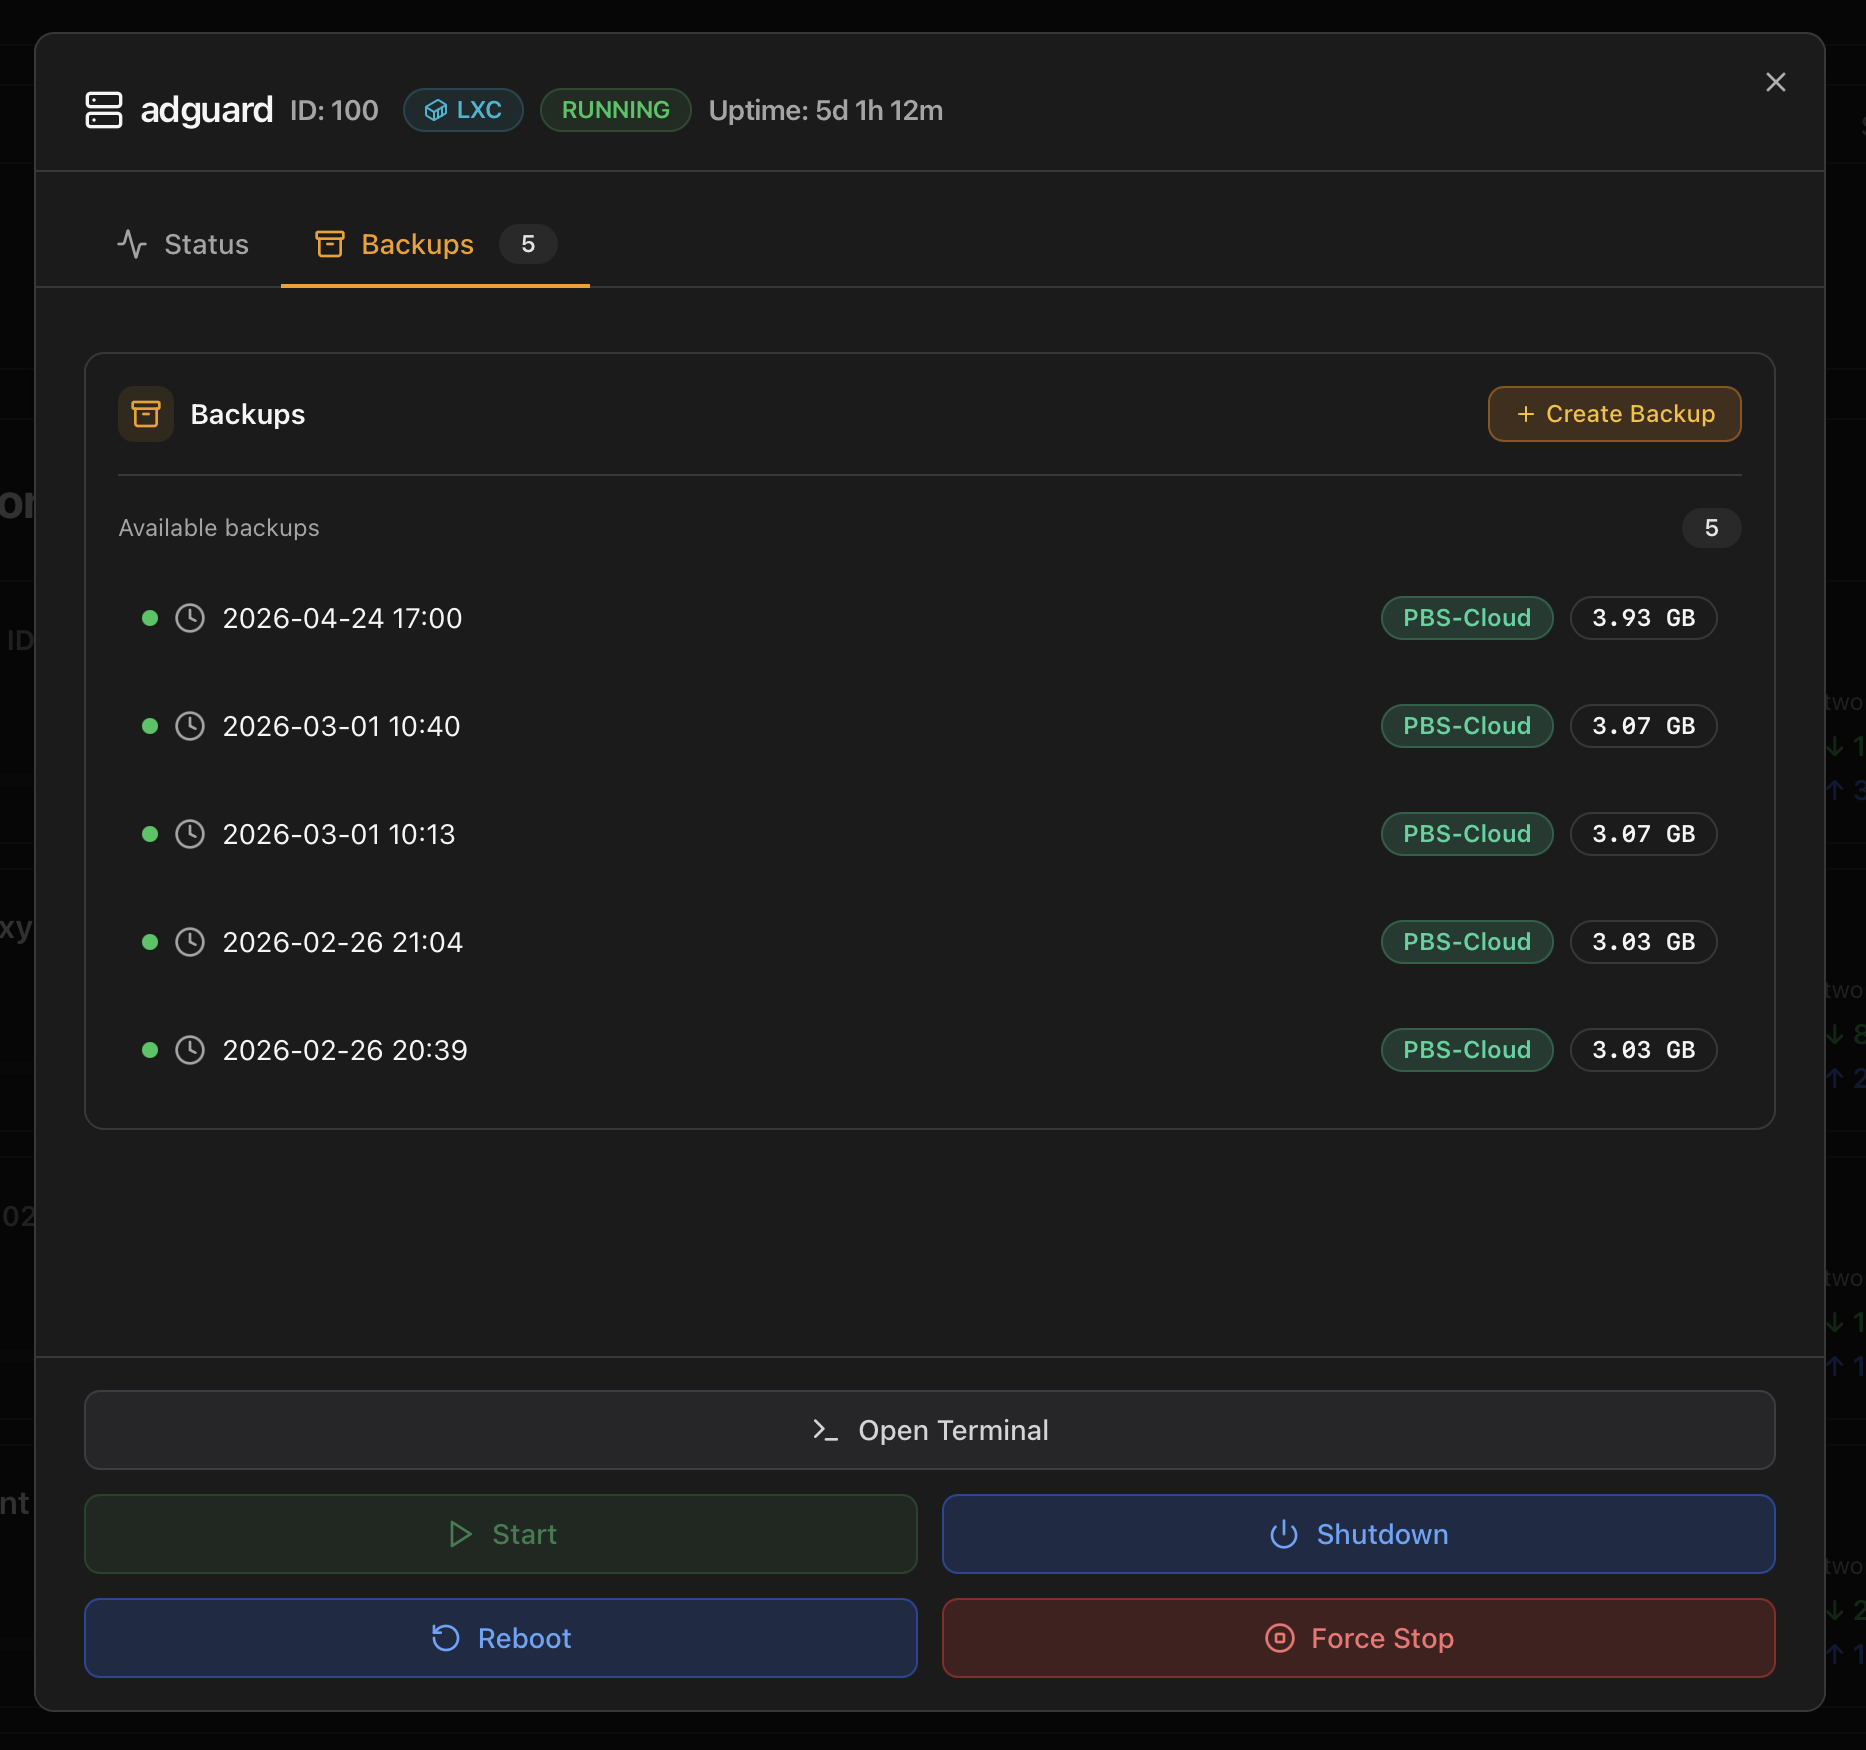Click PBS-Cloud tag on 2026-03-01 10:13 backup
1866x1750 pixels.
click(1467, 834)
